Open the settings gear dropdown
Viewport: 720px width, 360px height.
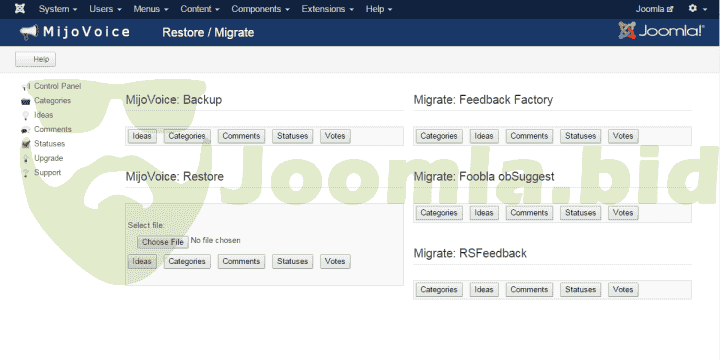click(x=698, y=9)
